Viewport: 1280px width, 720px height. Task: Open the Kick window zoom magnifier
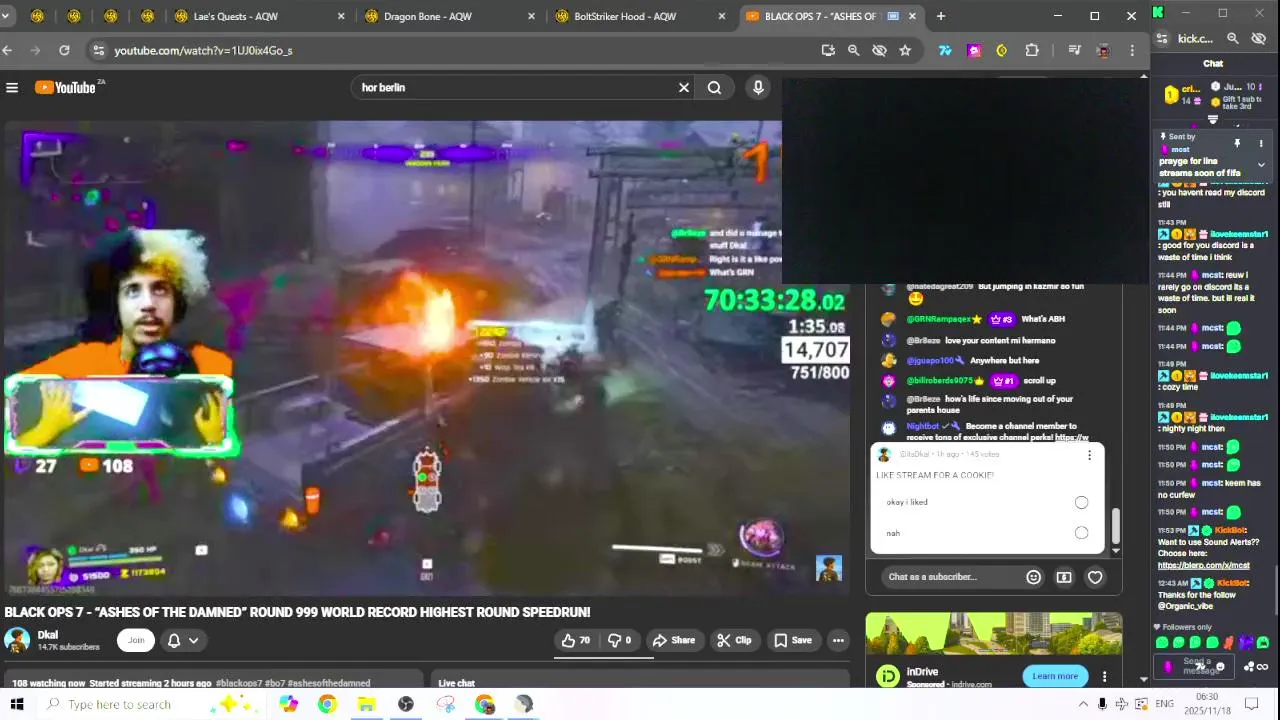(x=1233, y=39)
